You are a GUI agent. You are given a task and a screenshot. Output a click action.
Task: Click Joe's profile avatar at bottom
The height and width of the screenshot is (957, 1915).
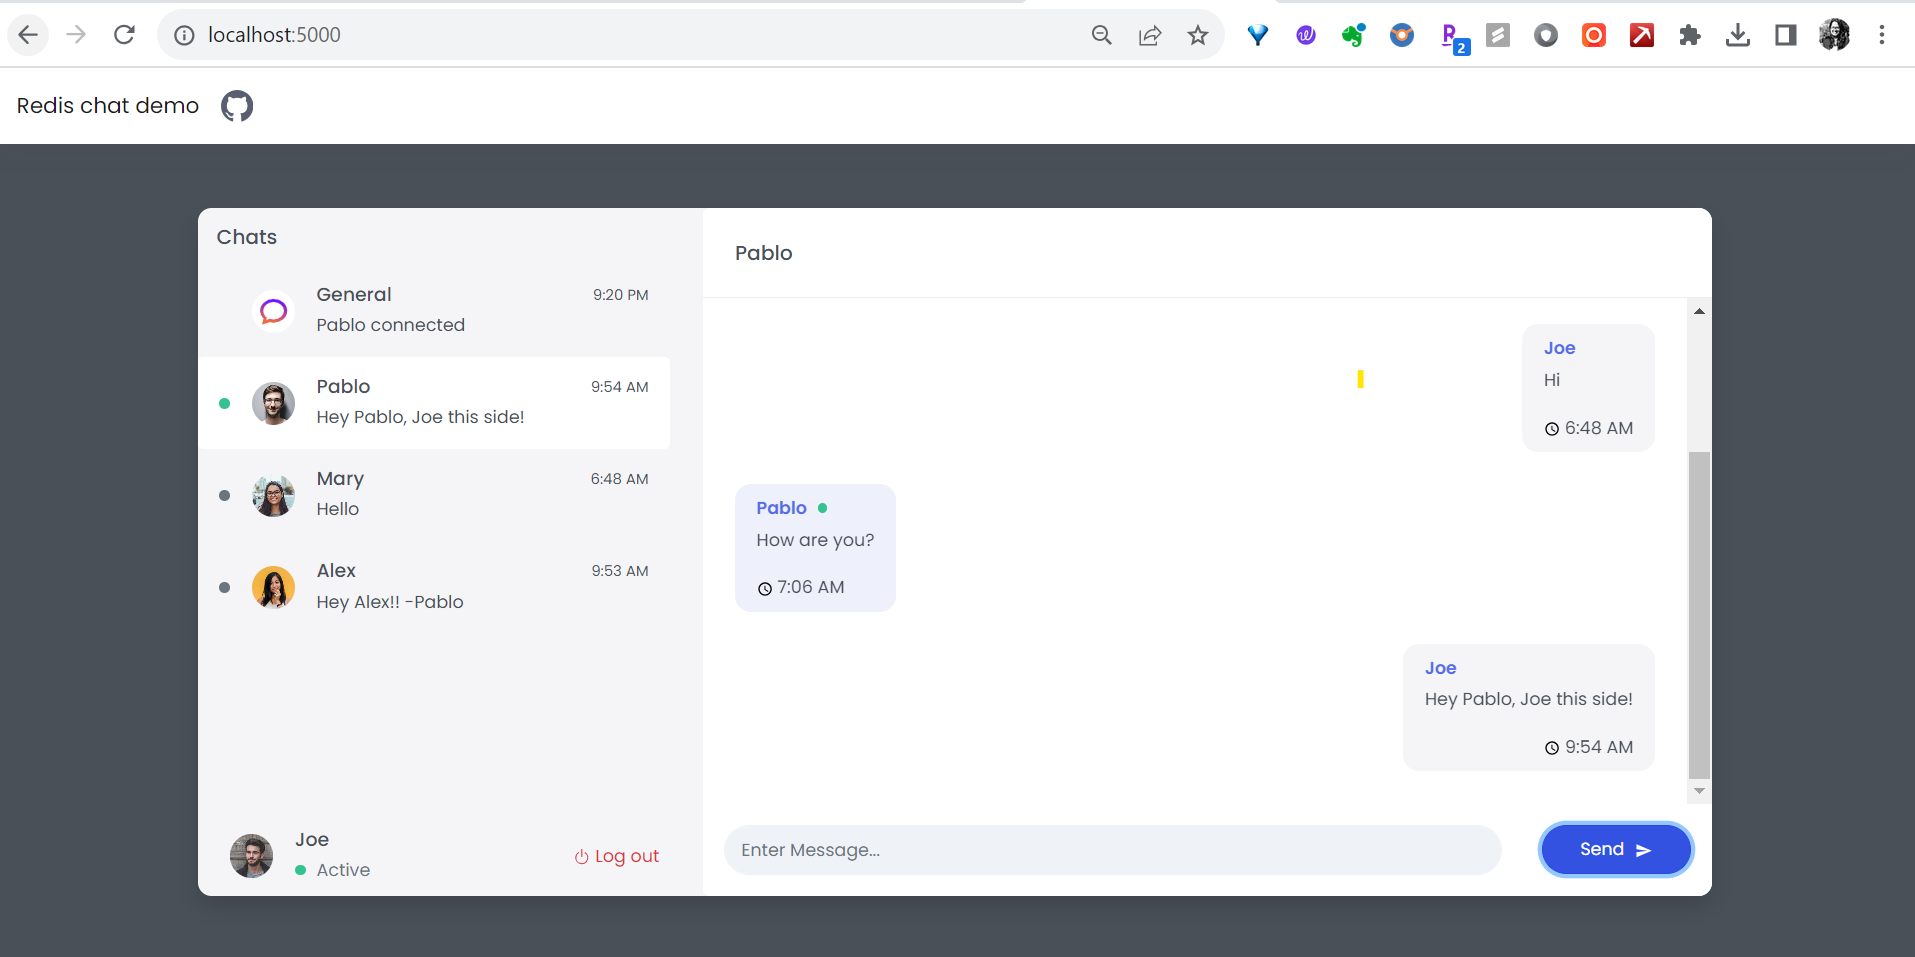[x=251, y=856]
